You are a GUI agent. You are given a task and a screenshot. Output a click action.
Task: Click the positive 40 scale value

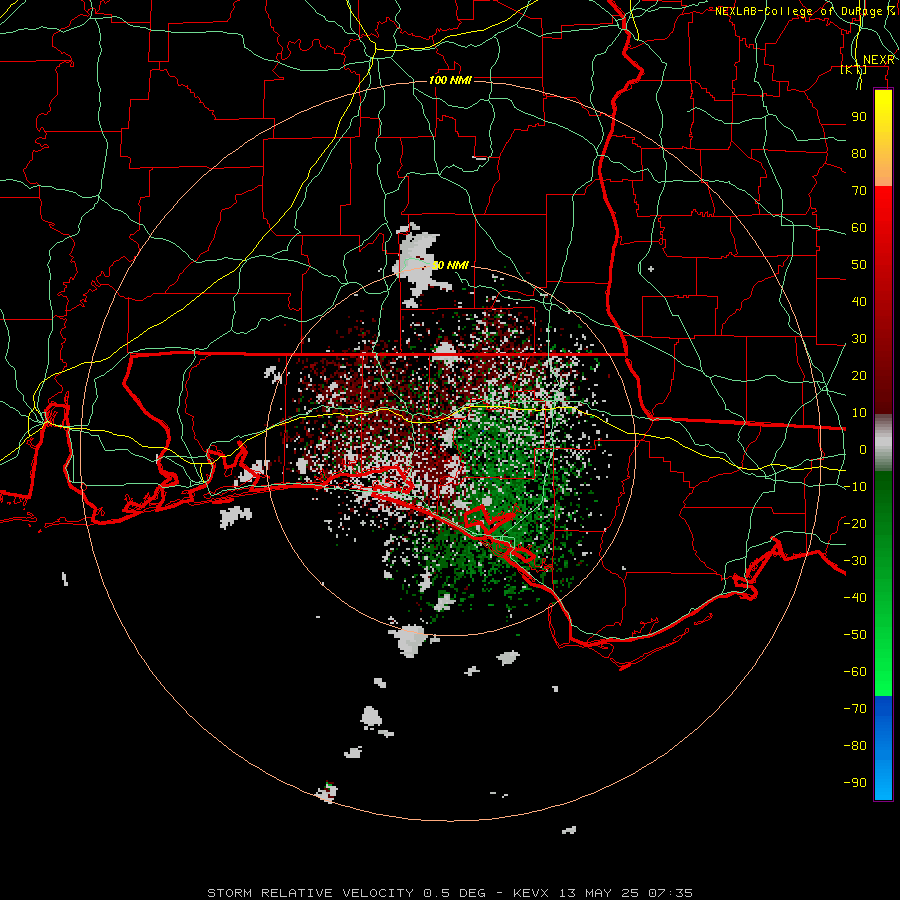859,302
